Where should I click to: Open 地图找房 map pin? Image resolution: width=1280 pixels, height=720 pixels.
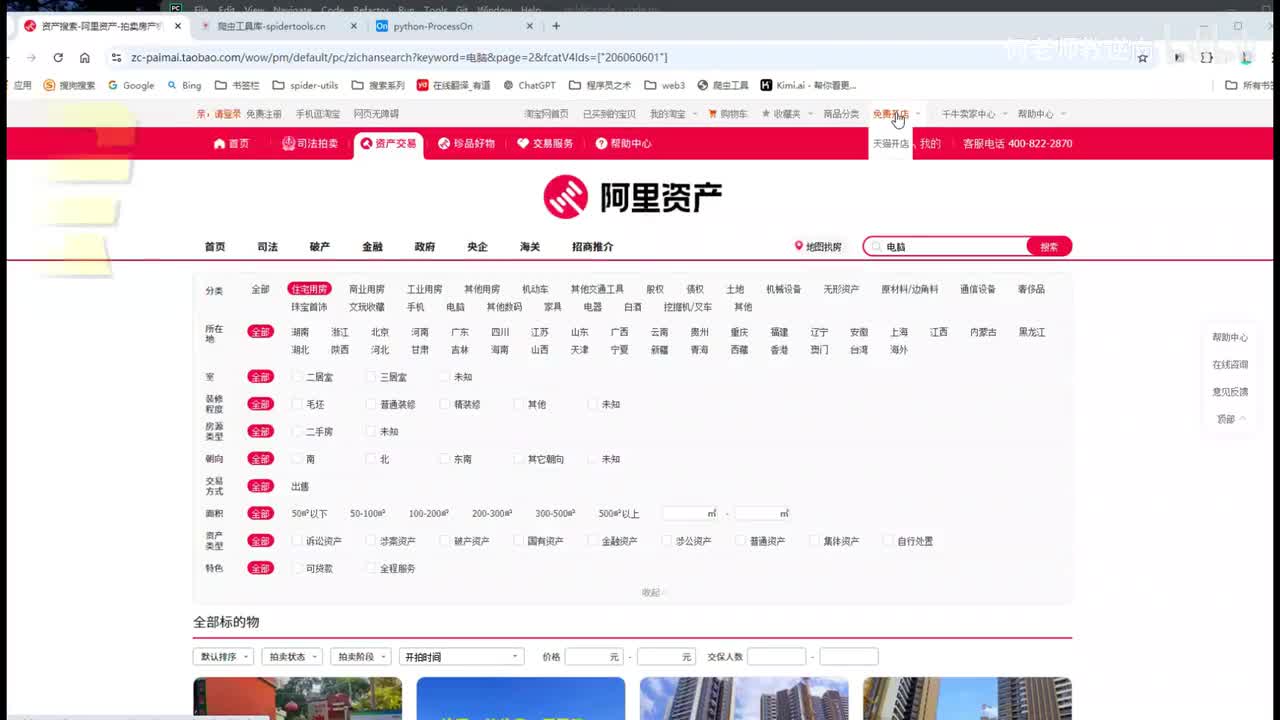point(818,246)
